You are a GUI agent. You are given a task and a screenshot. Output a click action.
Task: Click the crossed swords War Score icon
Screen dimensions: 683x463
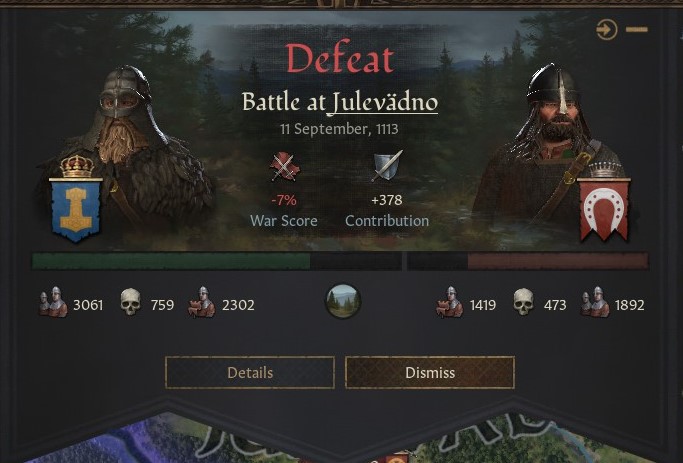284,166
